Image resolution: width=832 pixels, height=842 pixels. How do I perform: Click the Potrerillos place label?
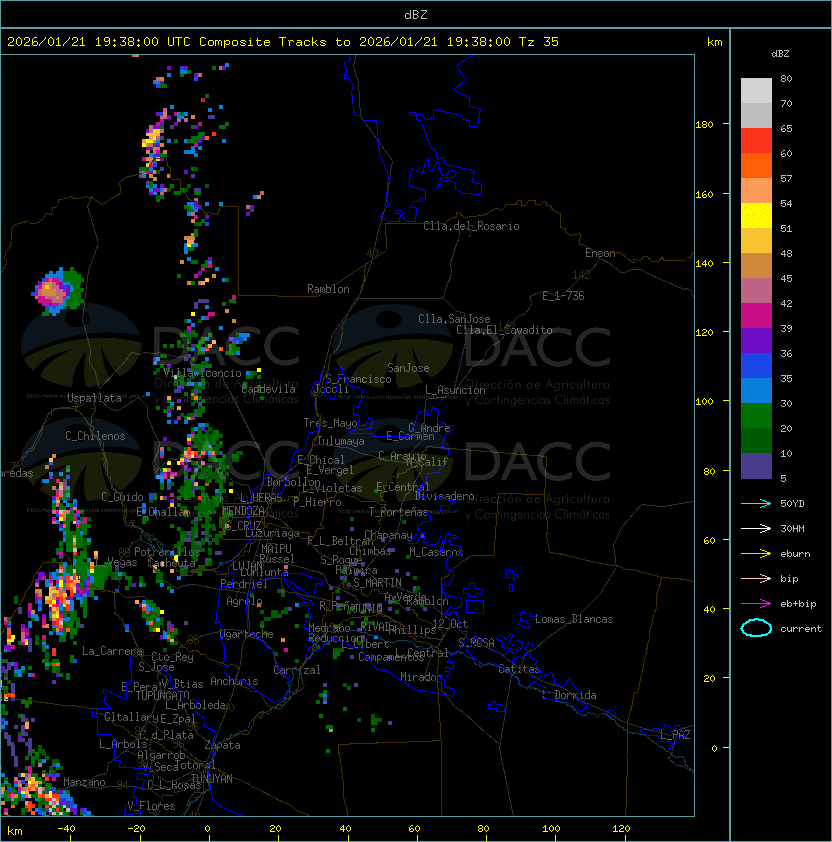(167, 552)
